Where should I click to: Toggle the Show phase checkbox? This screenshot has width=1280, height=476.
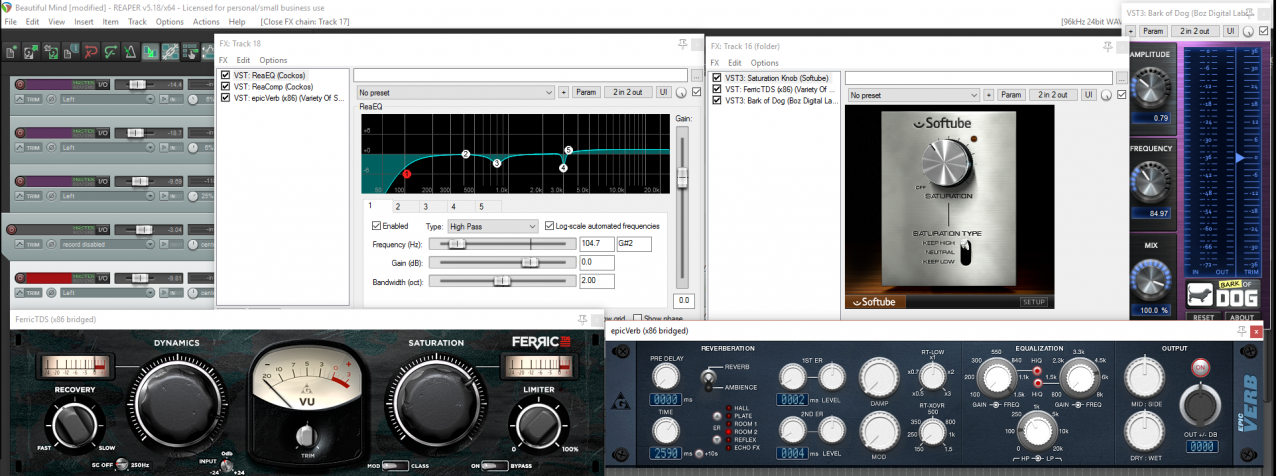[638, 318]
